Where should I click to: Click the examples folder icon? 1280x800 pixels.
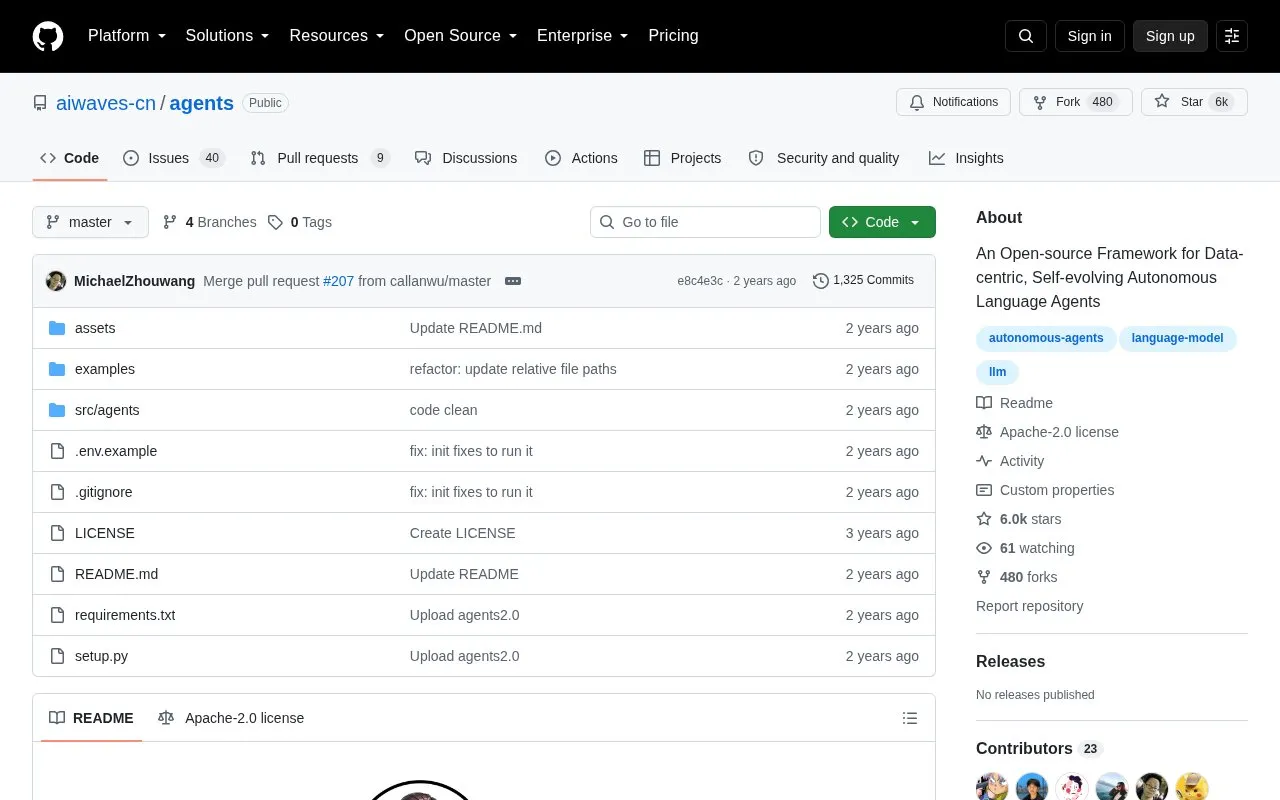(57, 369)
